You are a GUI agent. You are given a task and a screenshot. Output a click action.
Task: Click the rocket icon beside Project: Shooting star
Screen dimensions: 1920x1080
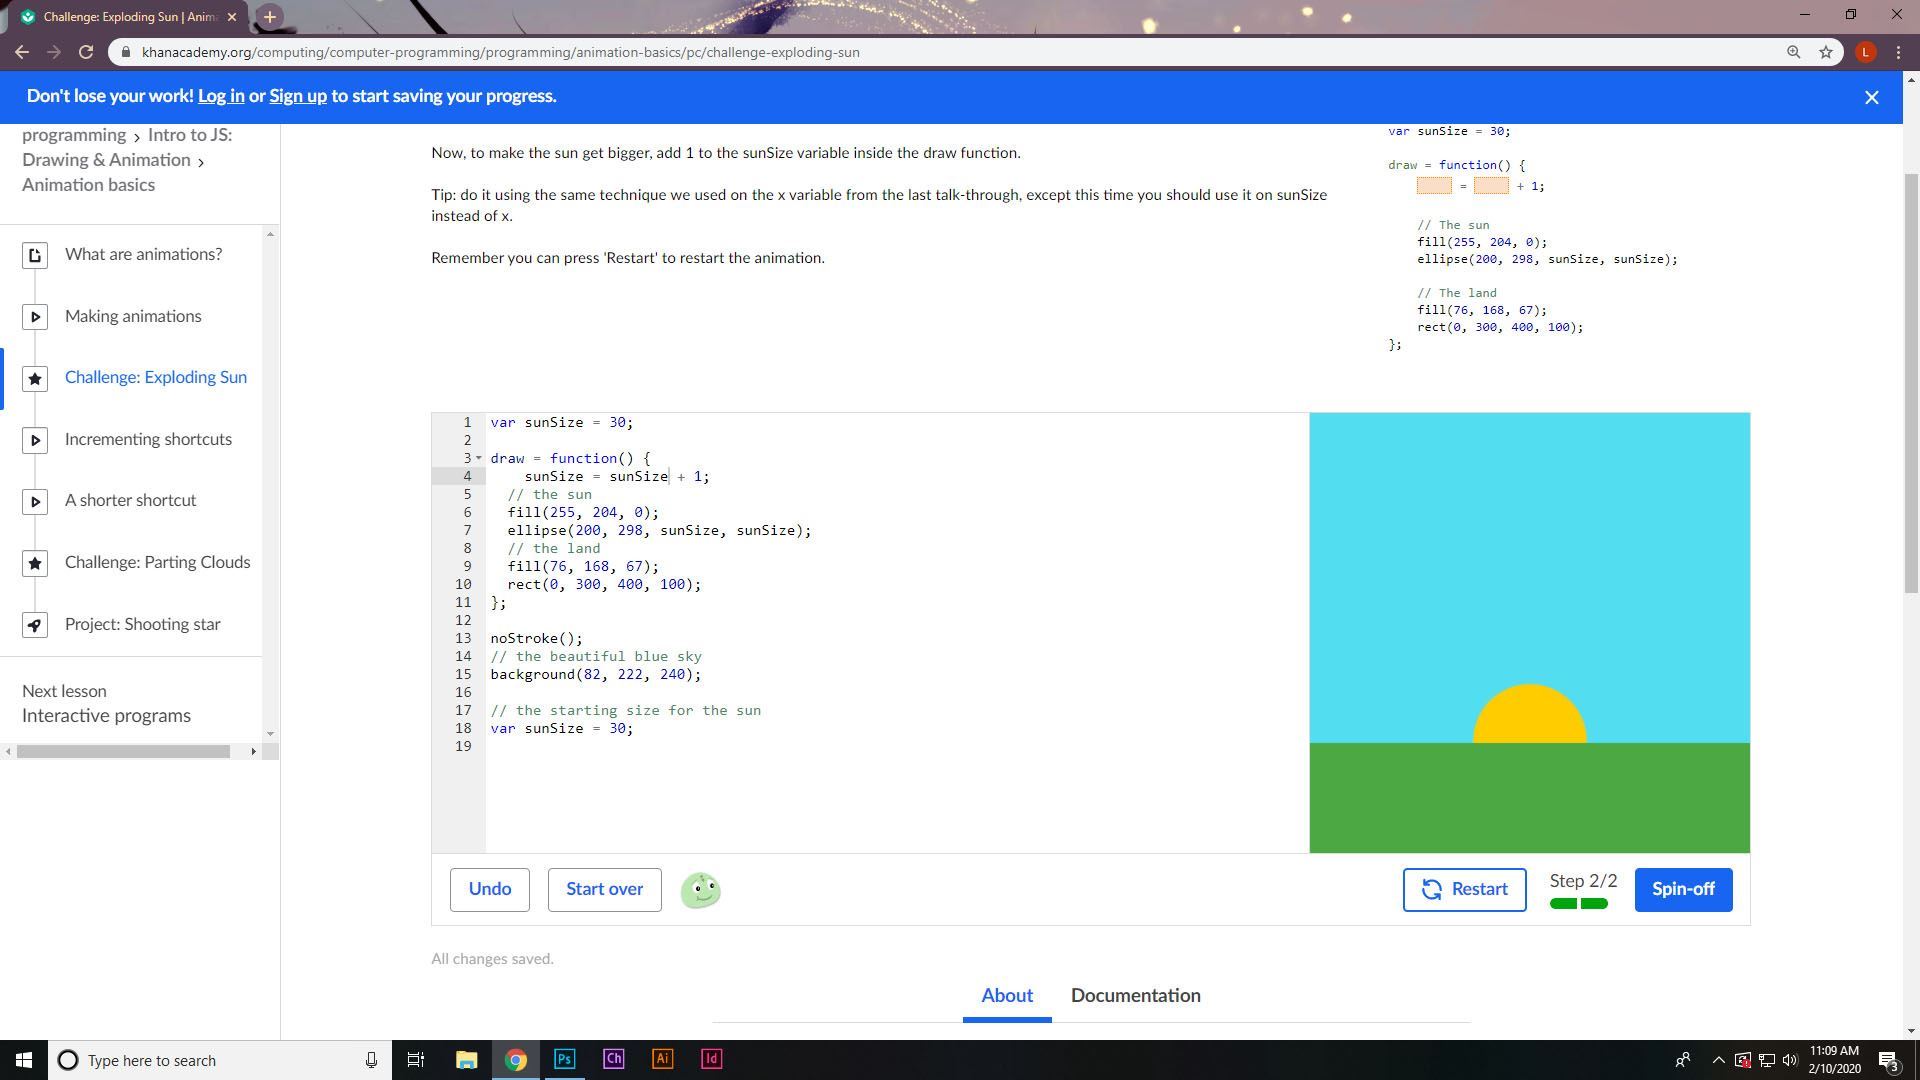tap(35, 626)
